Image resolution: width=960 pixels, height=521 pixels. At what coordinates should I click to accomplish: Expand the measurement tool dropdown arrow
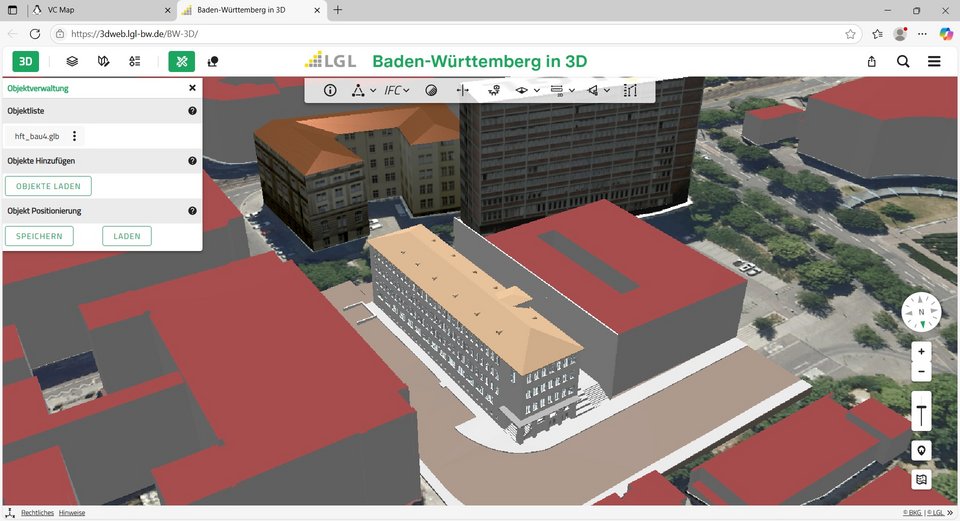[x=373, y=91]
